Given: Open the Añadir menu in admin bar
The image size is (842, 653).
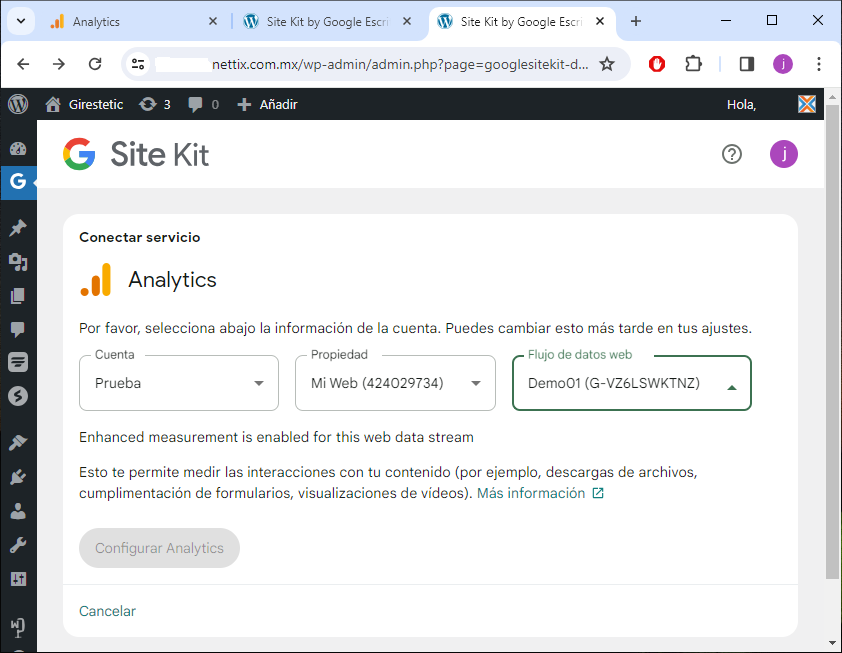Looking at the screenshot, I should pyautogui.click(x=267, y=104).
